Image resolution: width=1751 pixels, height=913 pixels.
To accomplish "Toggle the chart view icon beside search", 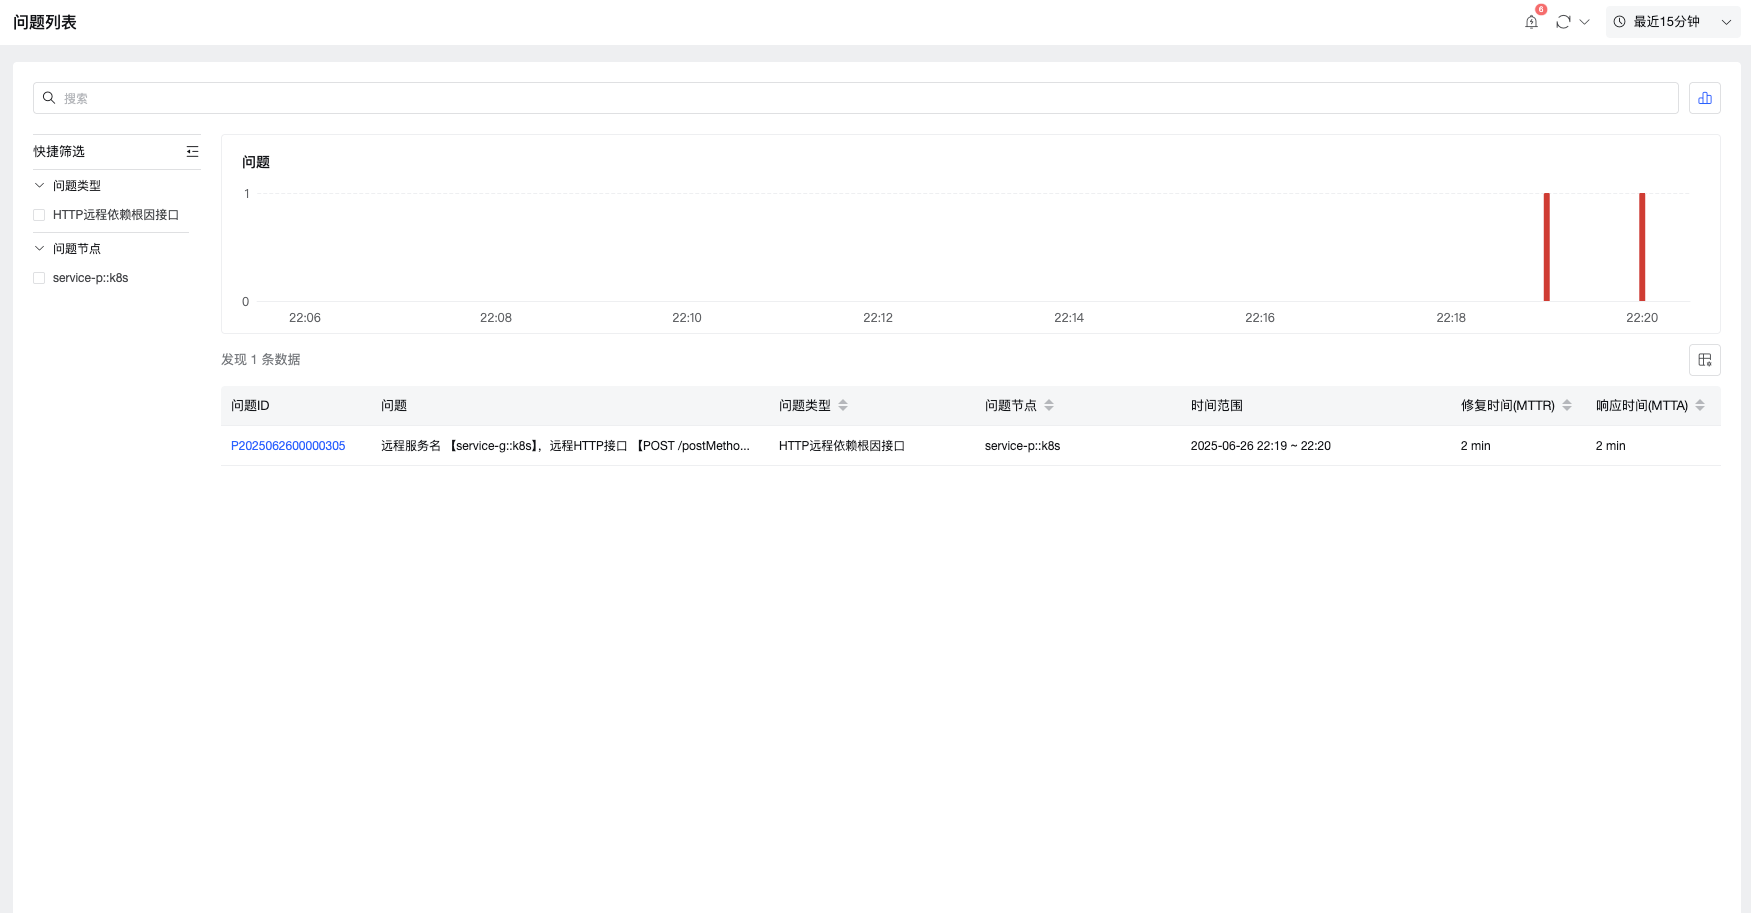I will coord(1705,98).
